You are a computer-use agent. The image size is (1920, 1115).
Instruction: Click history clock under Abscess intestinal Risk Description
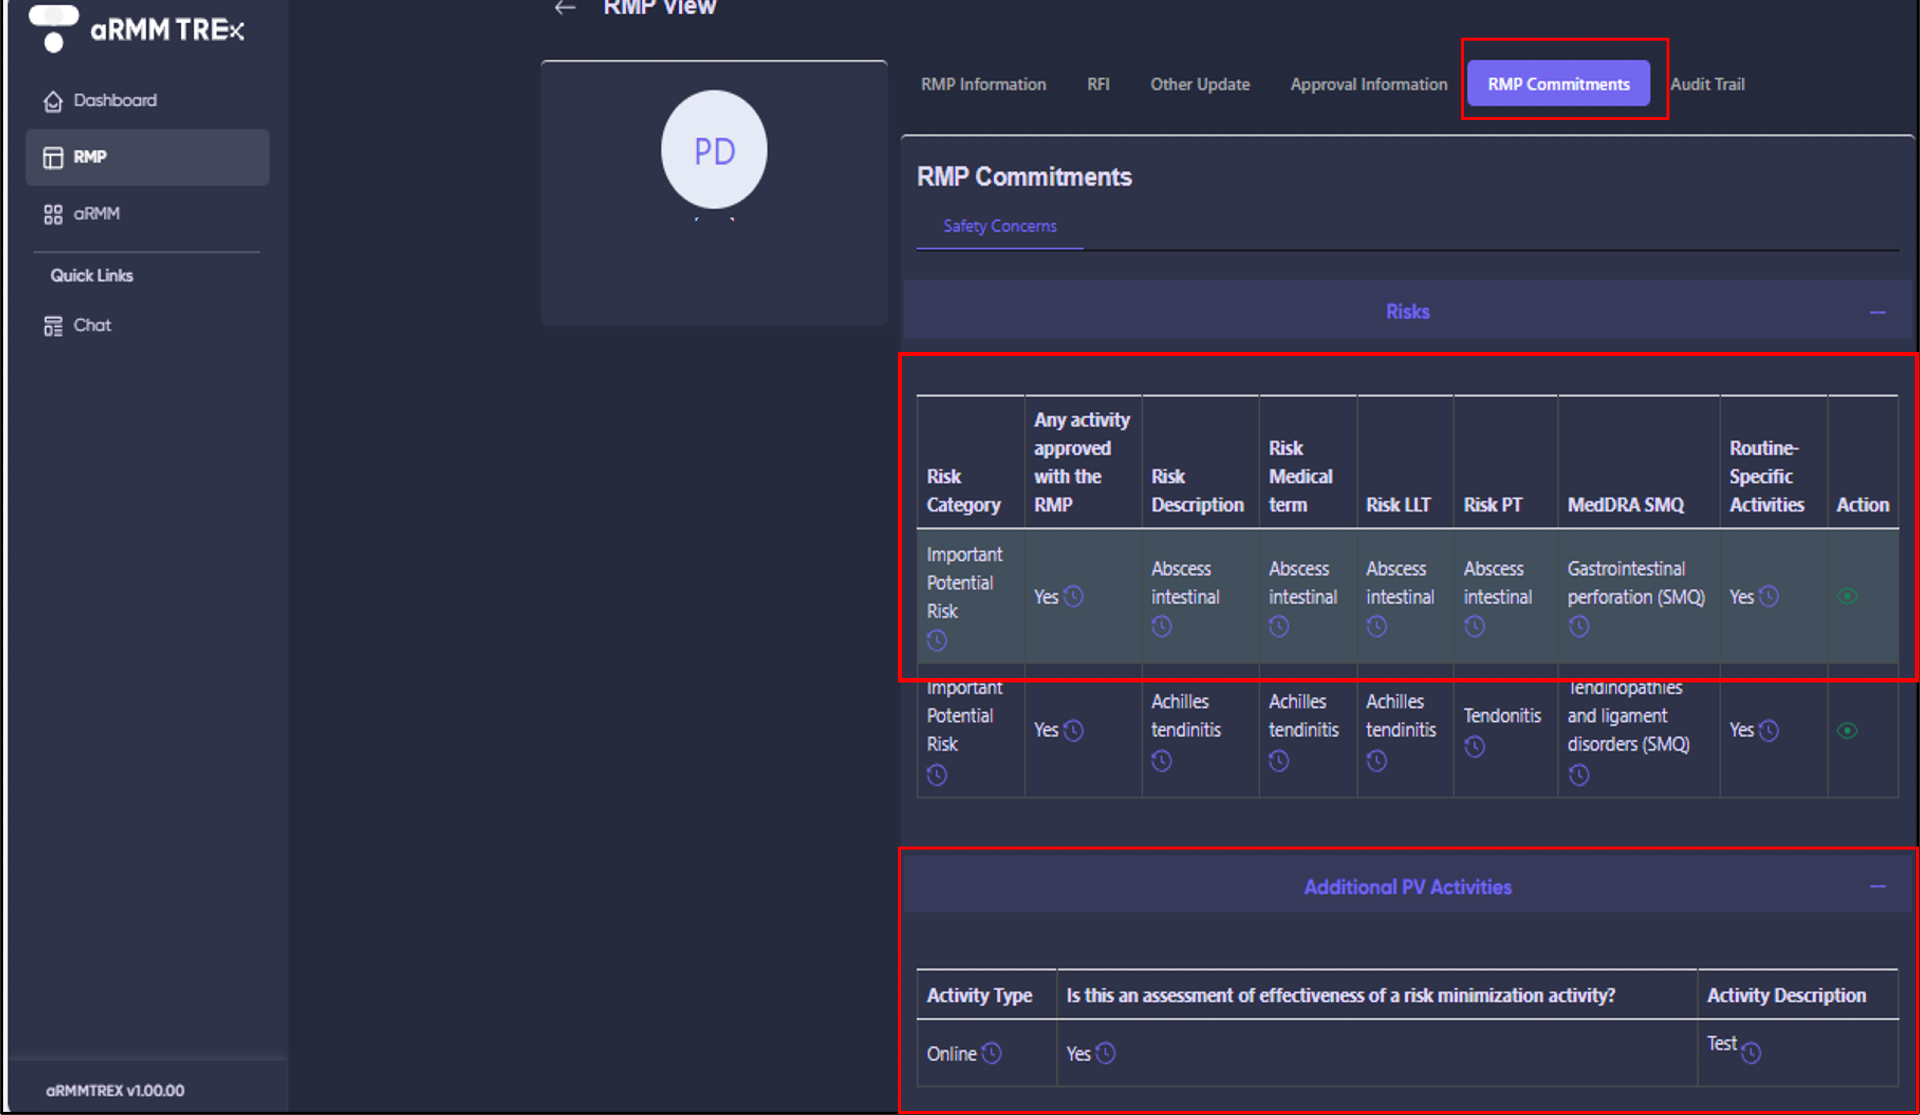pyautogui.click(x=1161, y=627)
